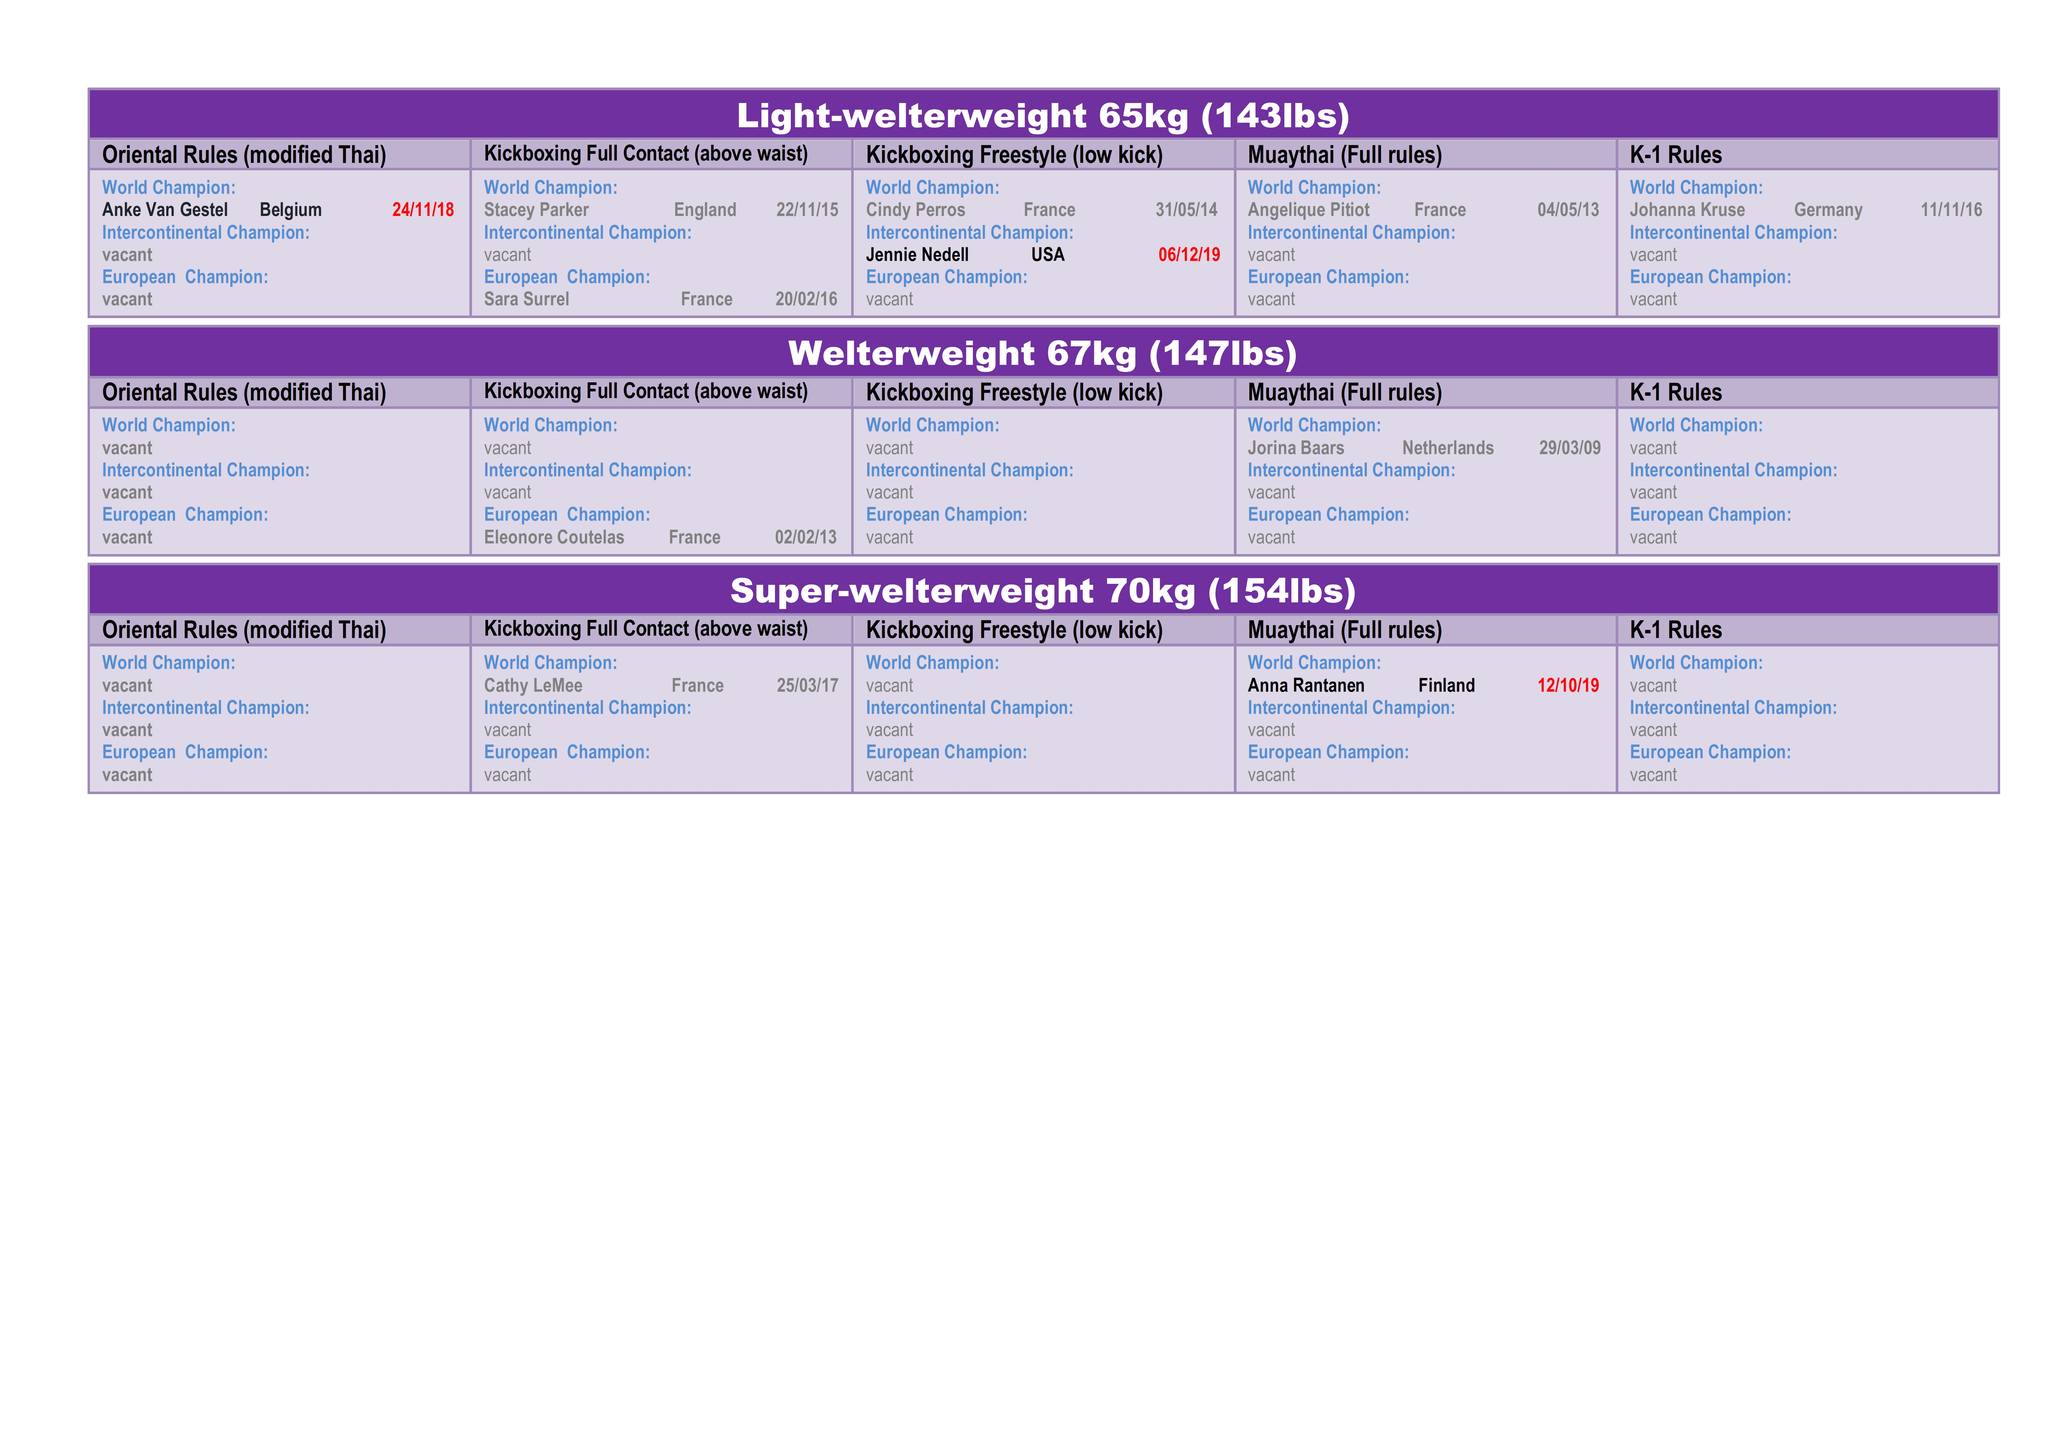
Task: Select the name Johanna Kruse
Action: click(1687, 210)
